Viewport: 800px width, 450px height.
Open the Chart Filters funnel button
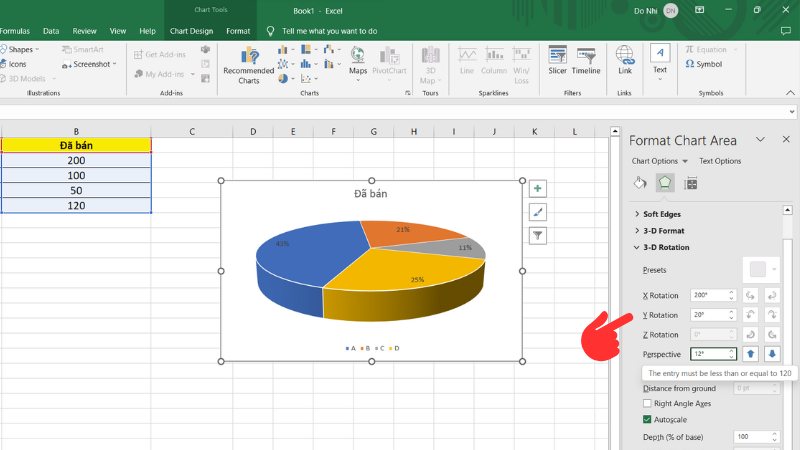(x=538, y=236)
